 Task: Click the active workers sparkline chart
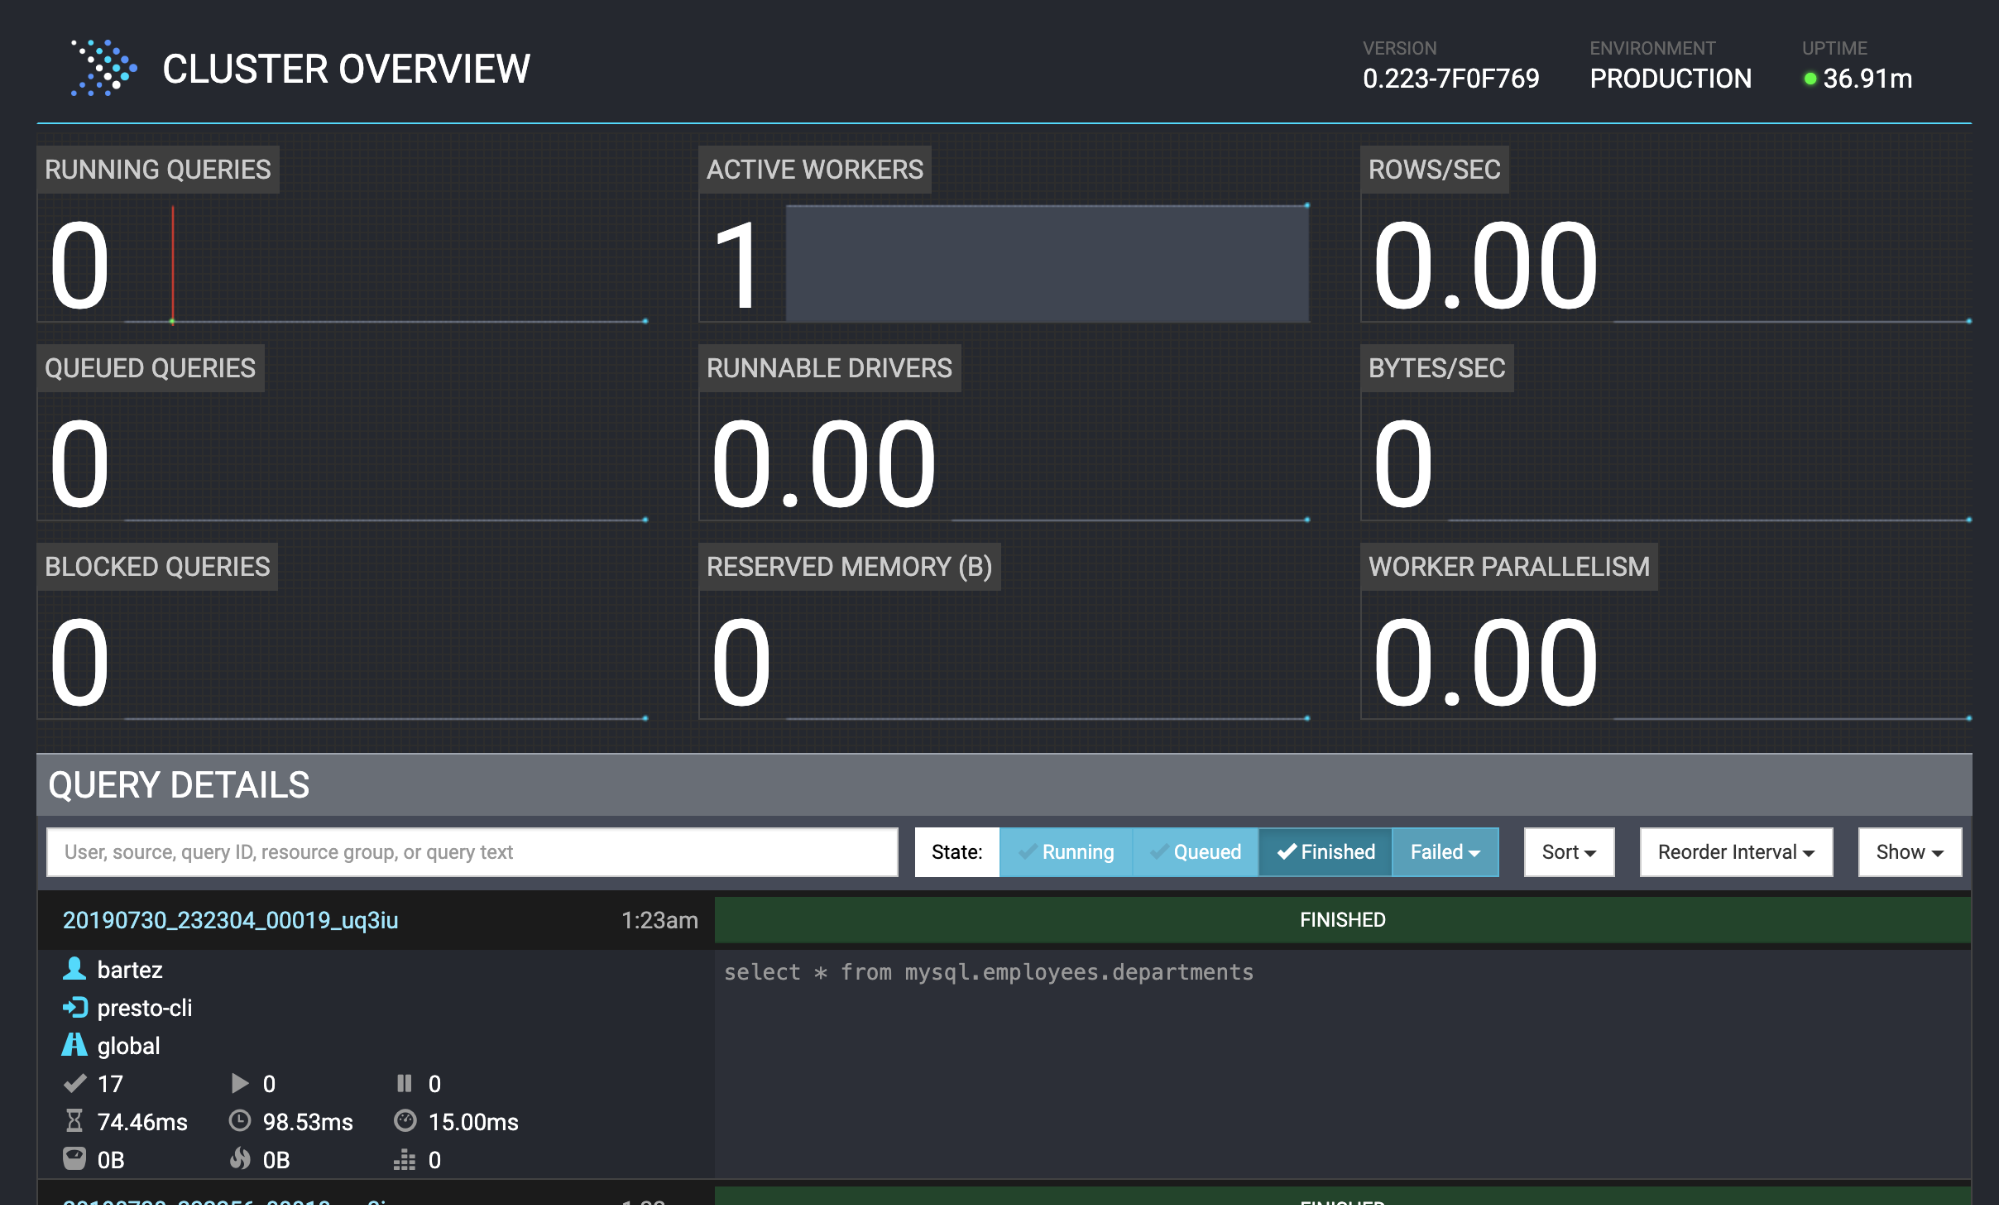1049,263
